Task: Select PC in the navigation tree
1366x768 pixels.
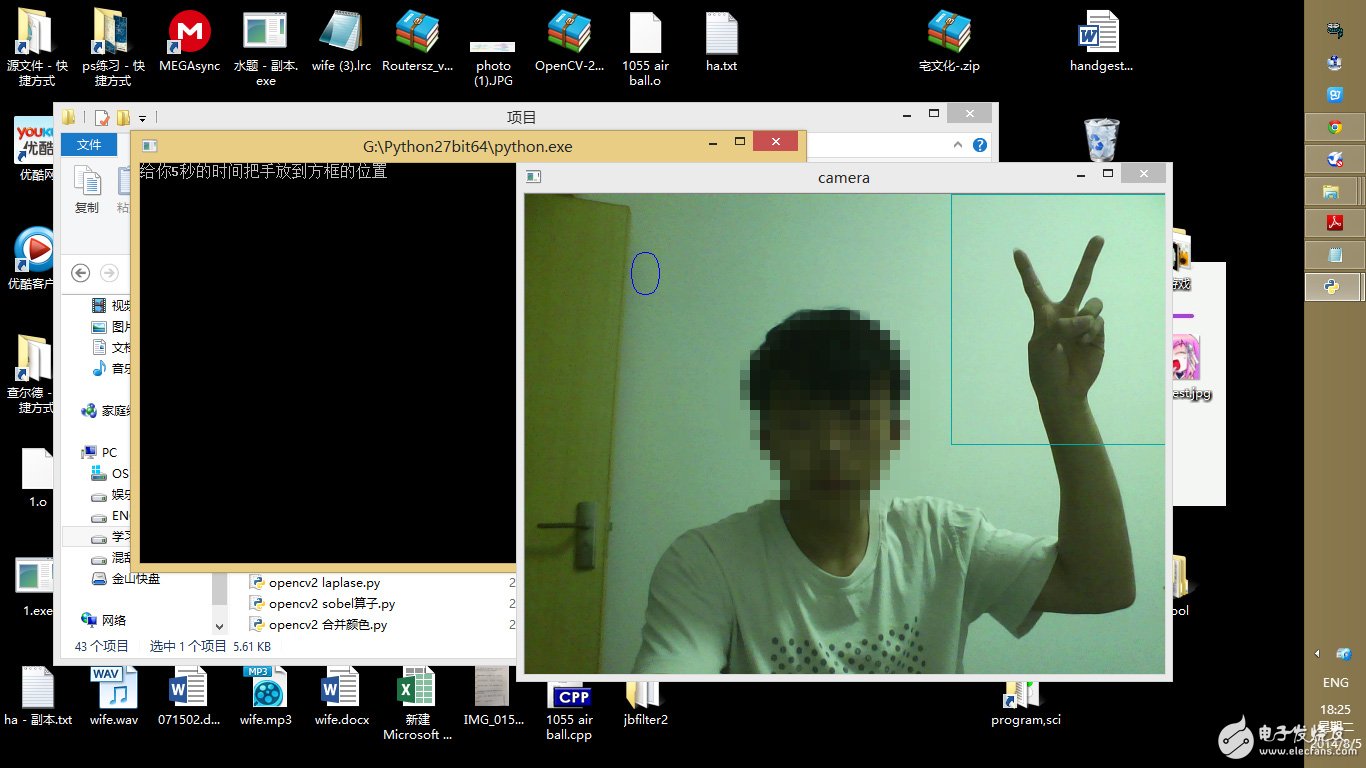Action: (x=109, y=452)
